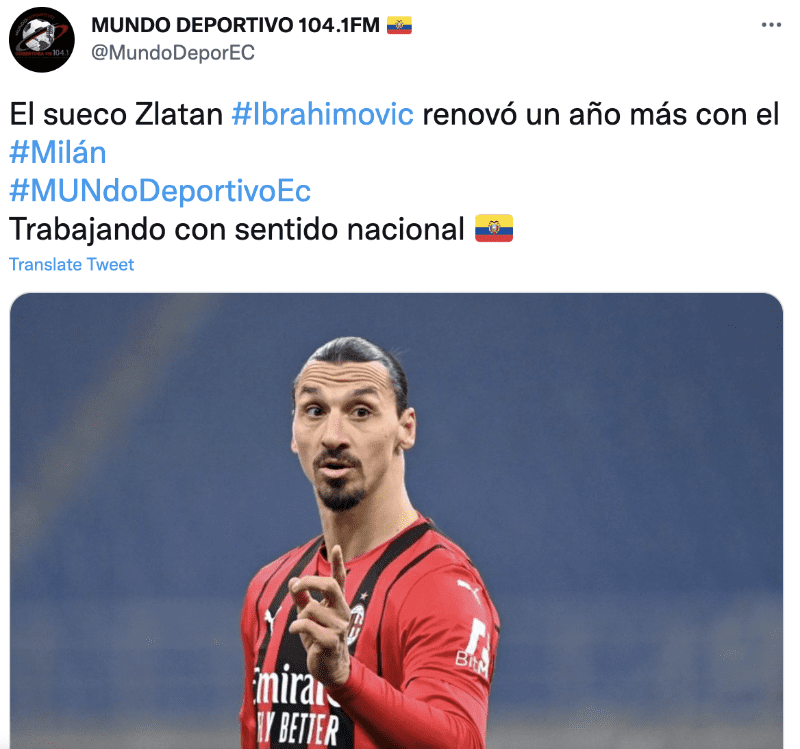Open the #MUNdoDeportivoEc hashtag

(x=160, y=190)
